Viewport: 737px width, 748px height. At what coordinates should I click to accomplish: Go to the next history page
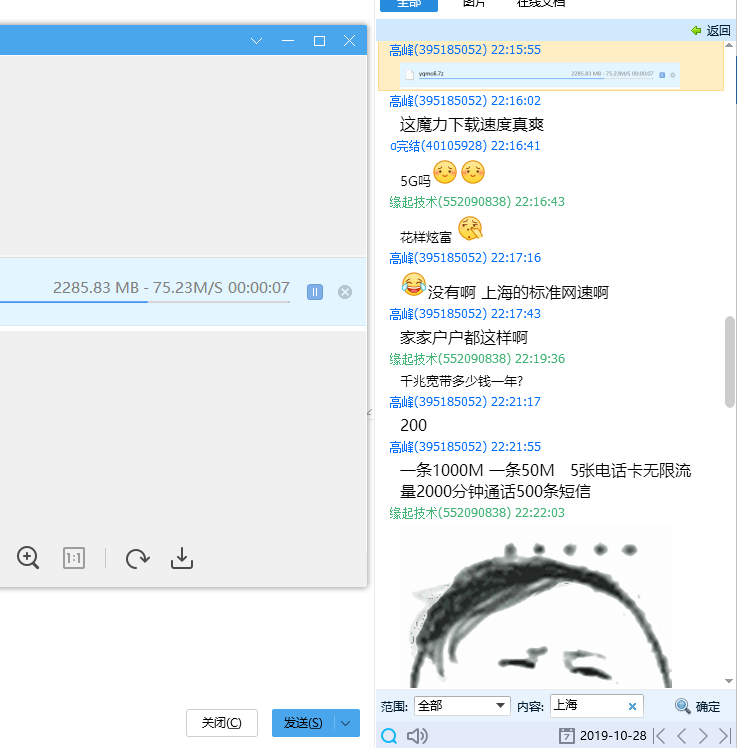pyautogui.click(x=704, y=736)
